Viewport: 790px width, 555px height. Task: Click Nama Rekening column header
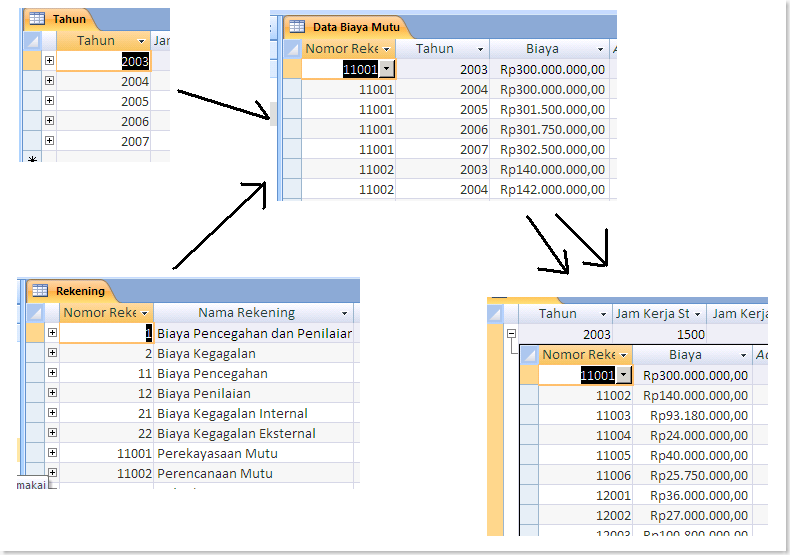253,313
